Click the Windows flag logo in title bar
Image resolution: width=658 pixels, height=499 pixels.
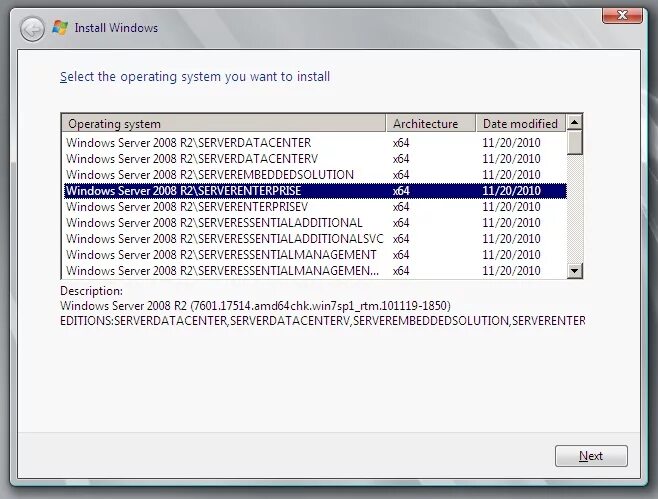tap(60, 28)
